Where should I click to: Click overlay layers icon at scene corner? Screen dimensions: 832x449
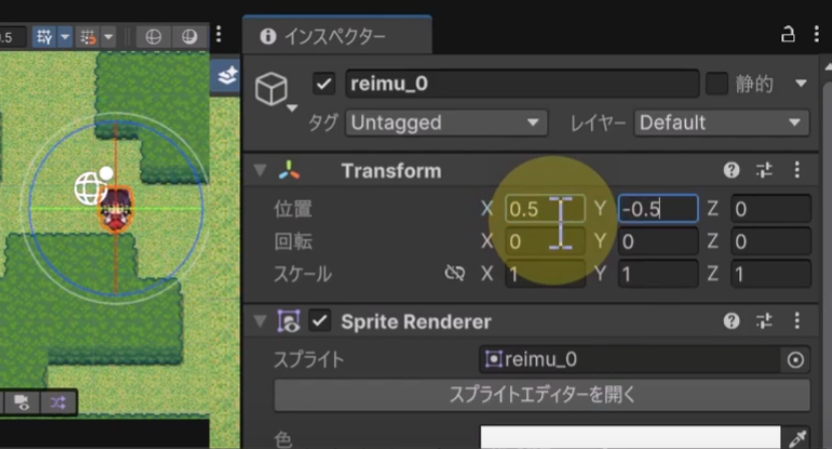pyautogui.click(x=227, y=76)
